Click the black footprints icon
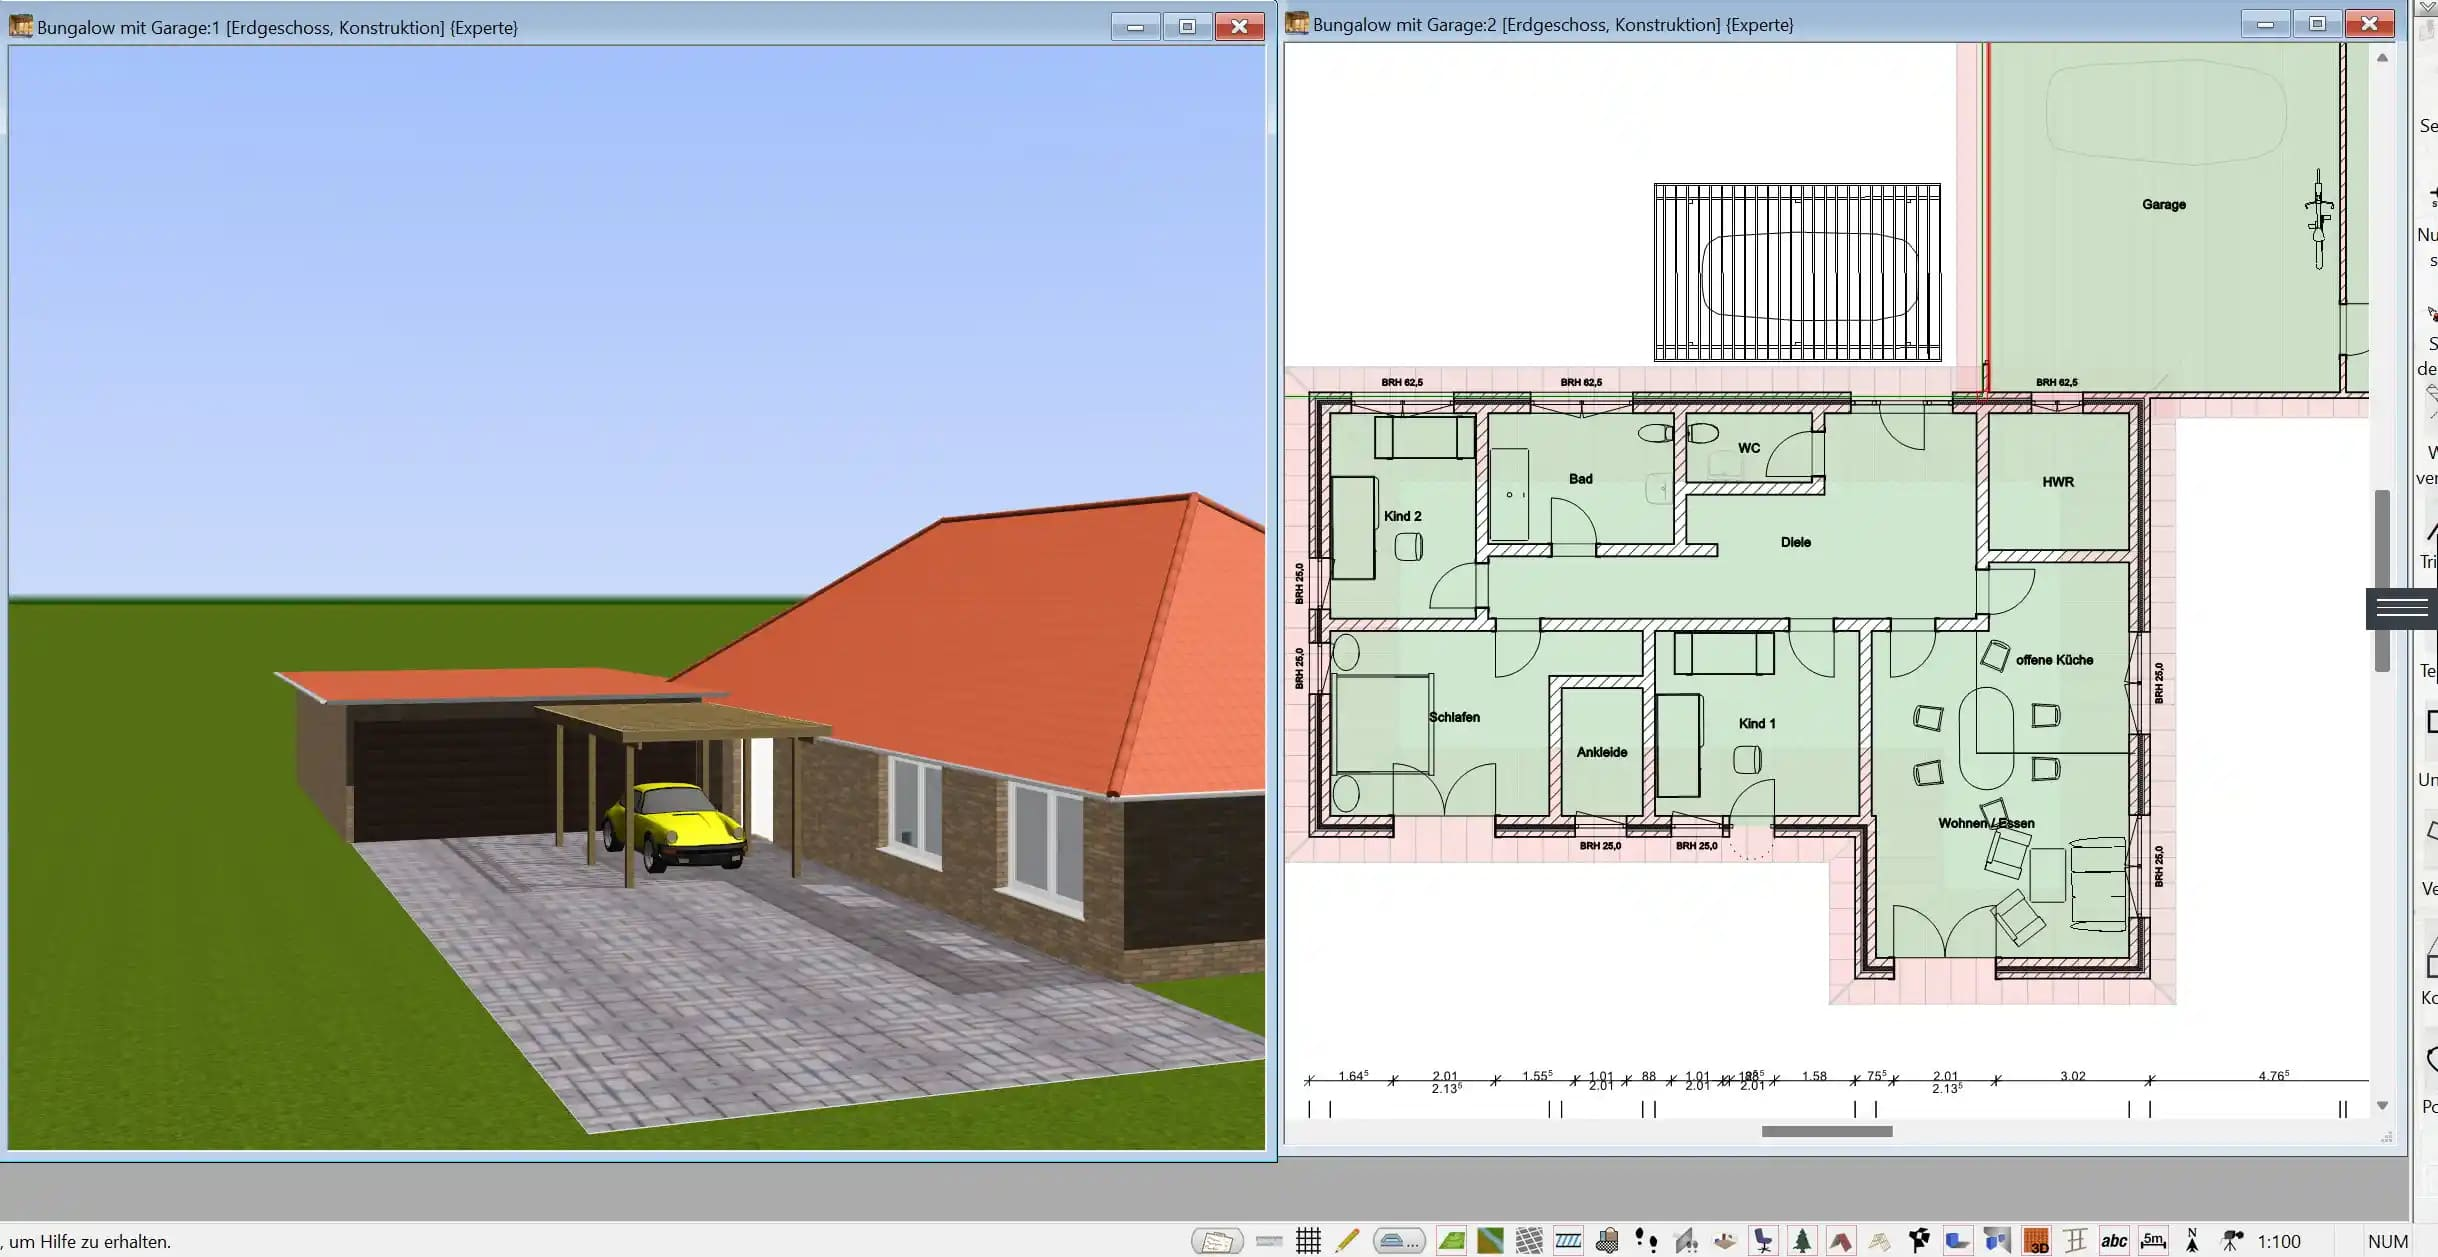Screen dimensions: 2438x1257 (x=1646, y=1241)
